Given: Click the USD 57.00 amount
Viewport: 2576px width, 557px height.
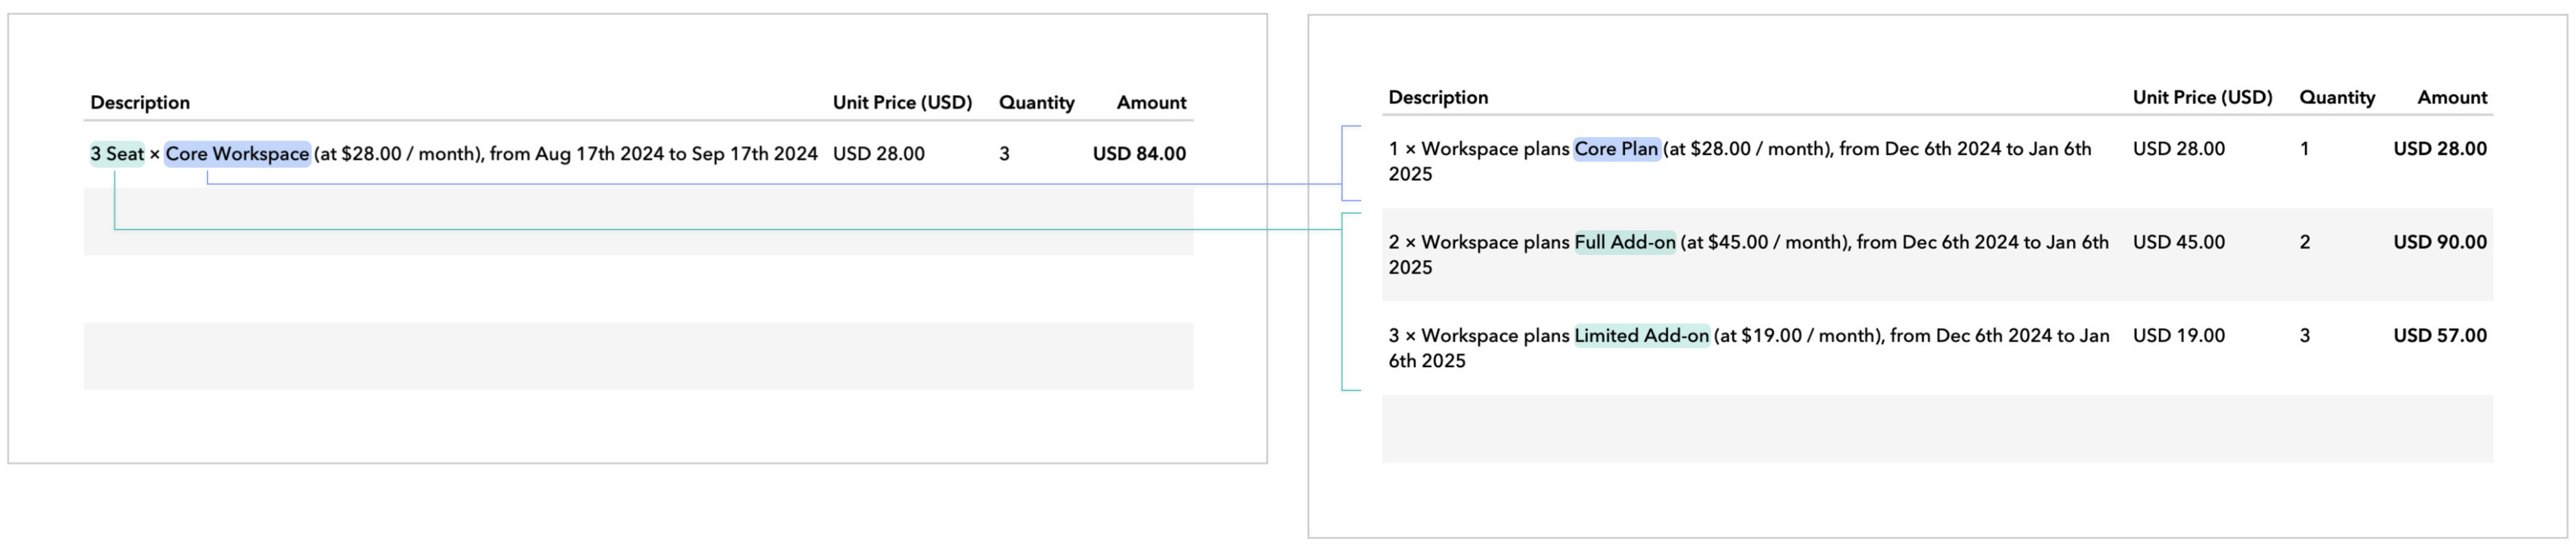Looking at the screenshot, I should pos(2439,336).
